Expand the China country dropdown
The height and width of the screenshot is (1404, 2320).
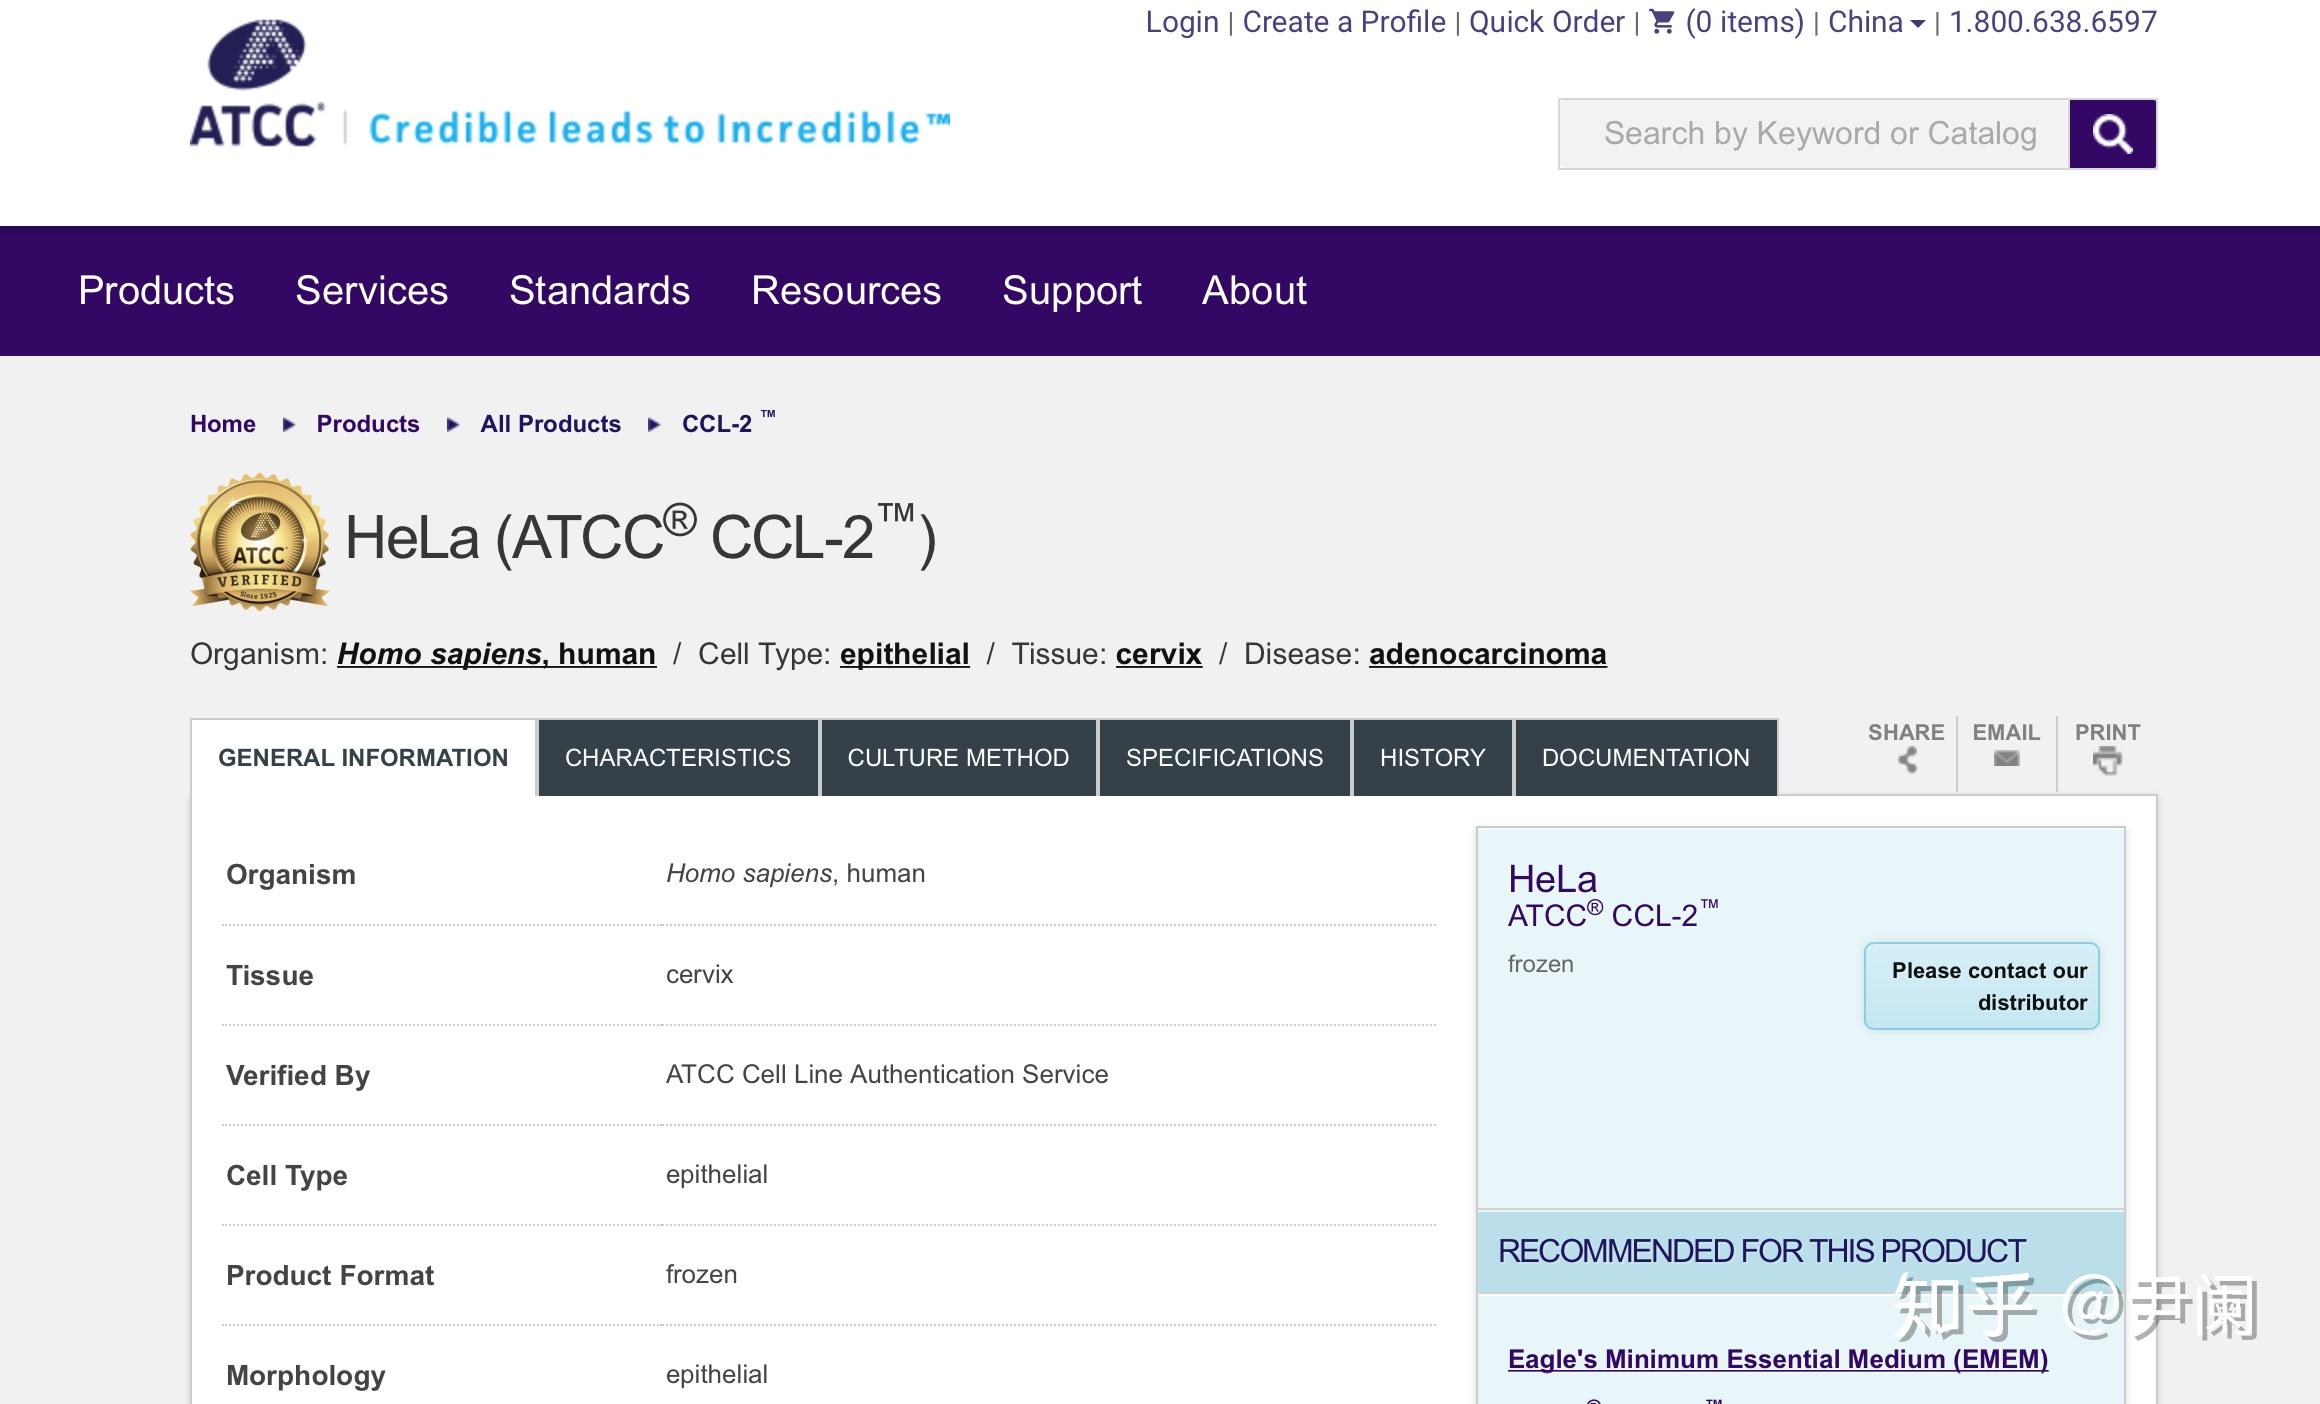coord(1875,22)
